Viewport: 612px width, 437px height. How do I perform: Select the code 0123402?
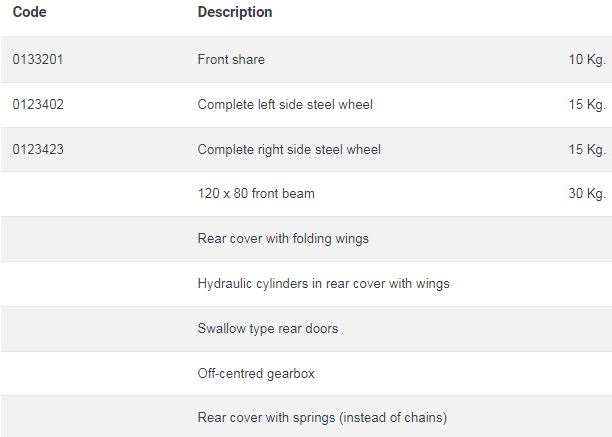38,105
